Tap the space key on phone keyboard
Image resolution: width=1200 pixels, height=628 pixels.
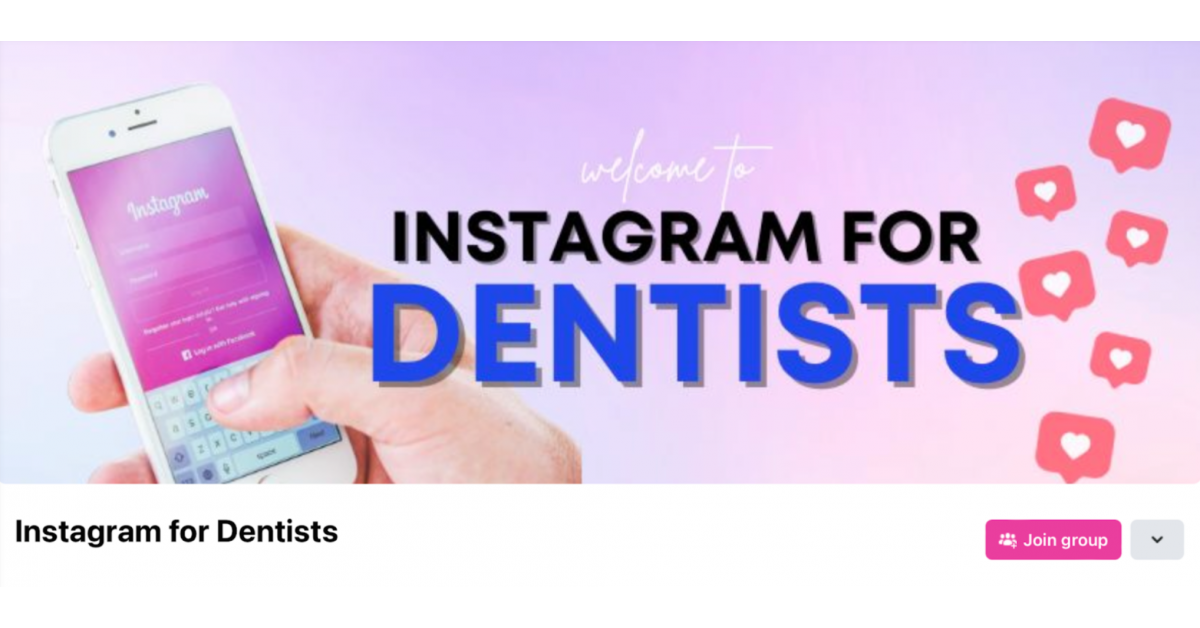pyautogui.click(x=266, y=452)
